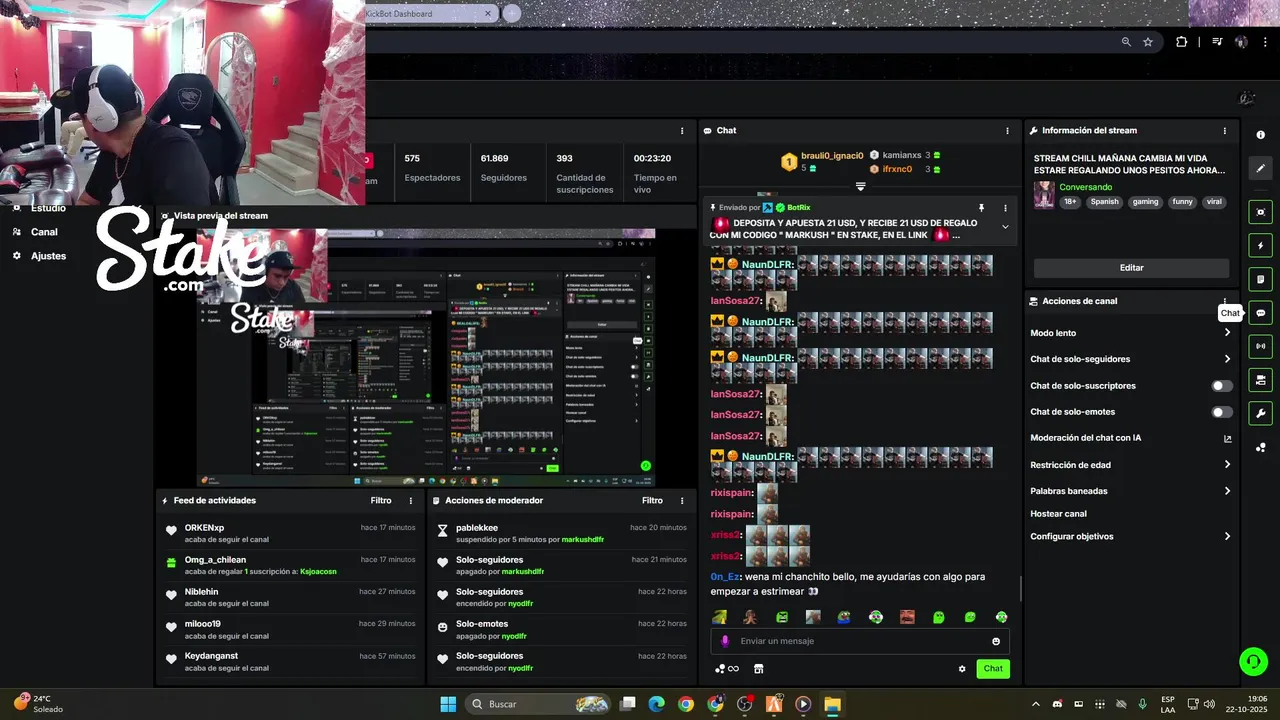The image size is (1280, 720).
Task: Toggle the lightning bolt panel icon in sidebar
Action: click(1261, 246)
